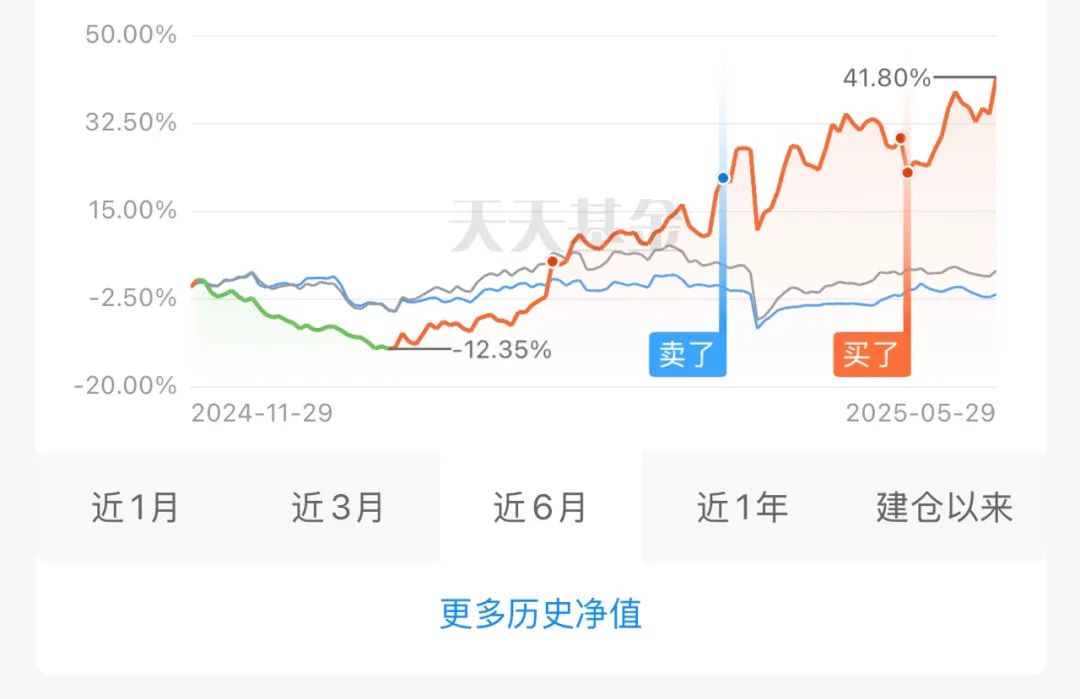
Task: Click the 50.00% y-axis label
Action: [131, 35]
